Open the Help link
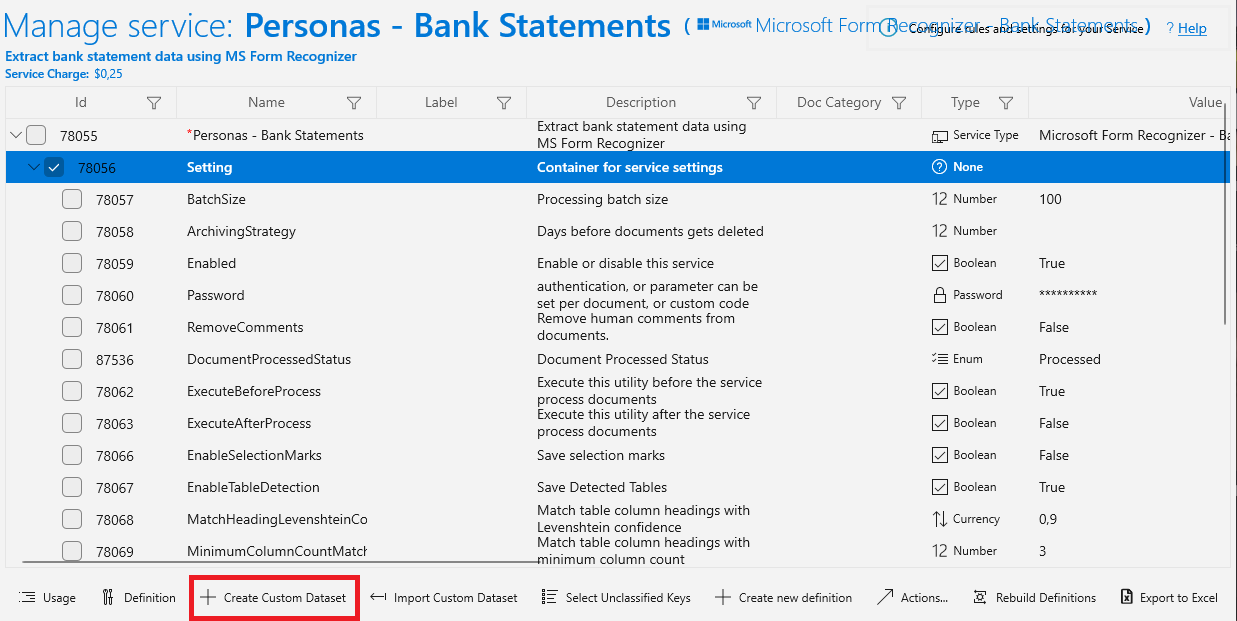 (x=1192, y=28)
